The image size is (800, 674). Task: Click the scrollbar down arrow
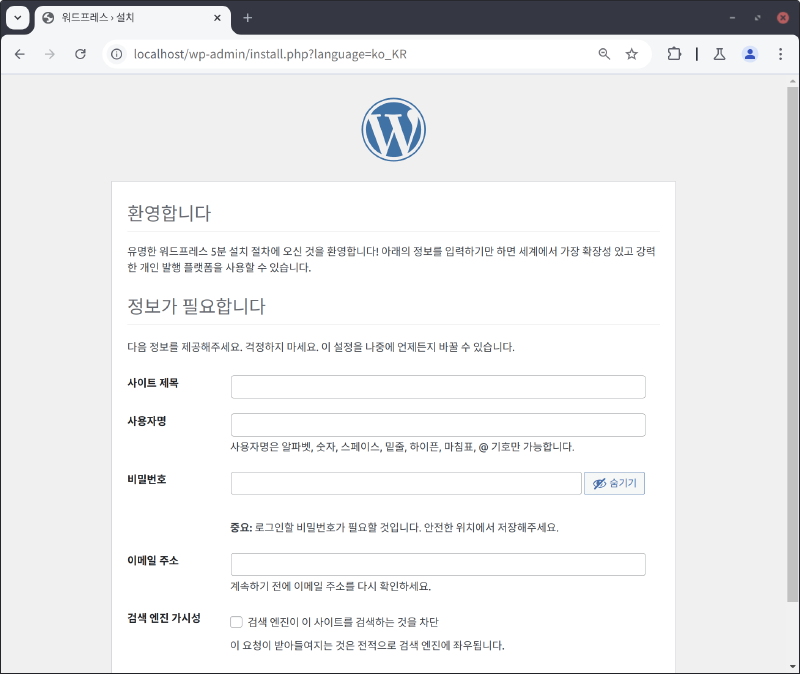click(792, 666)
